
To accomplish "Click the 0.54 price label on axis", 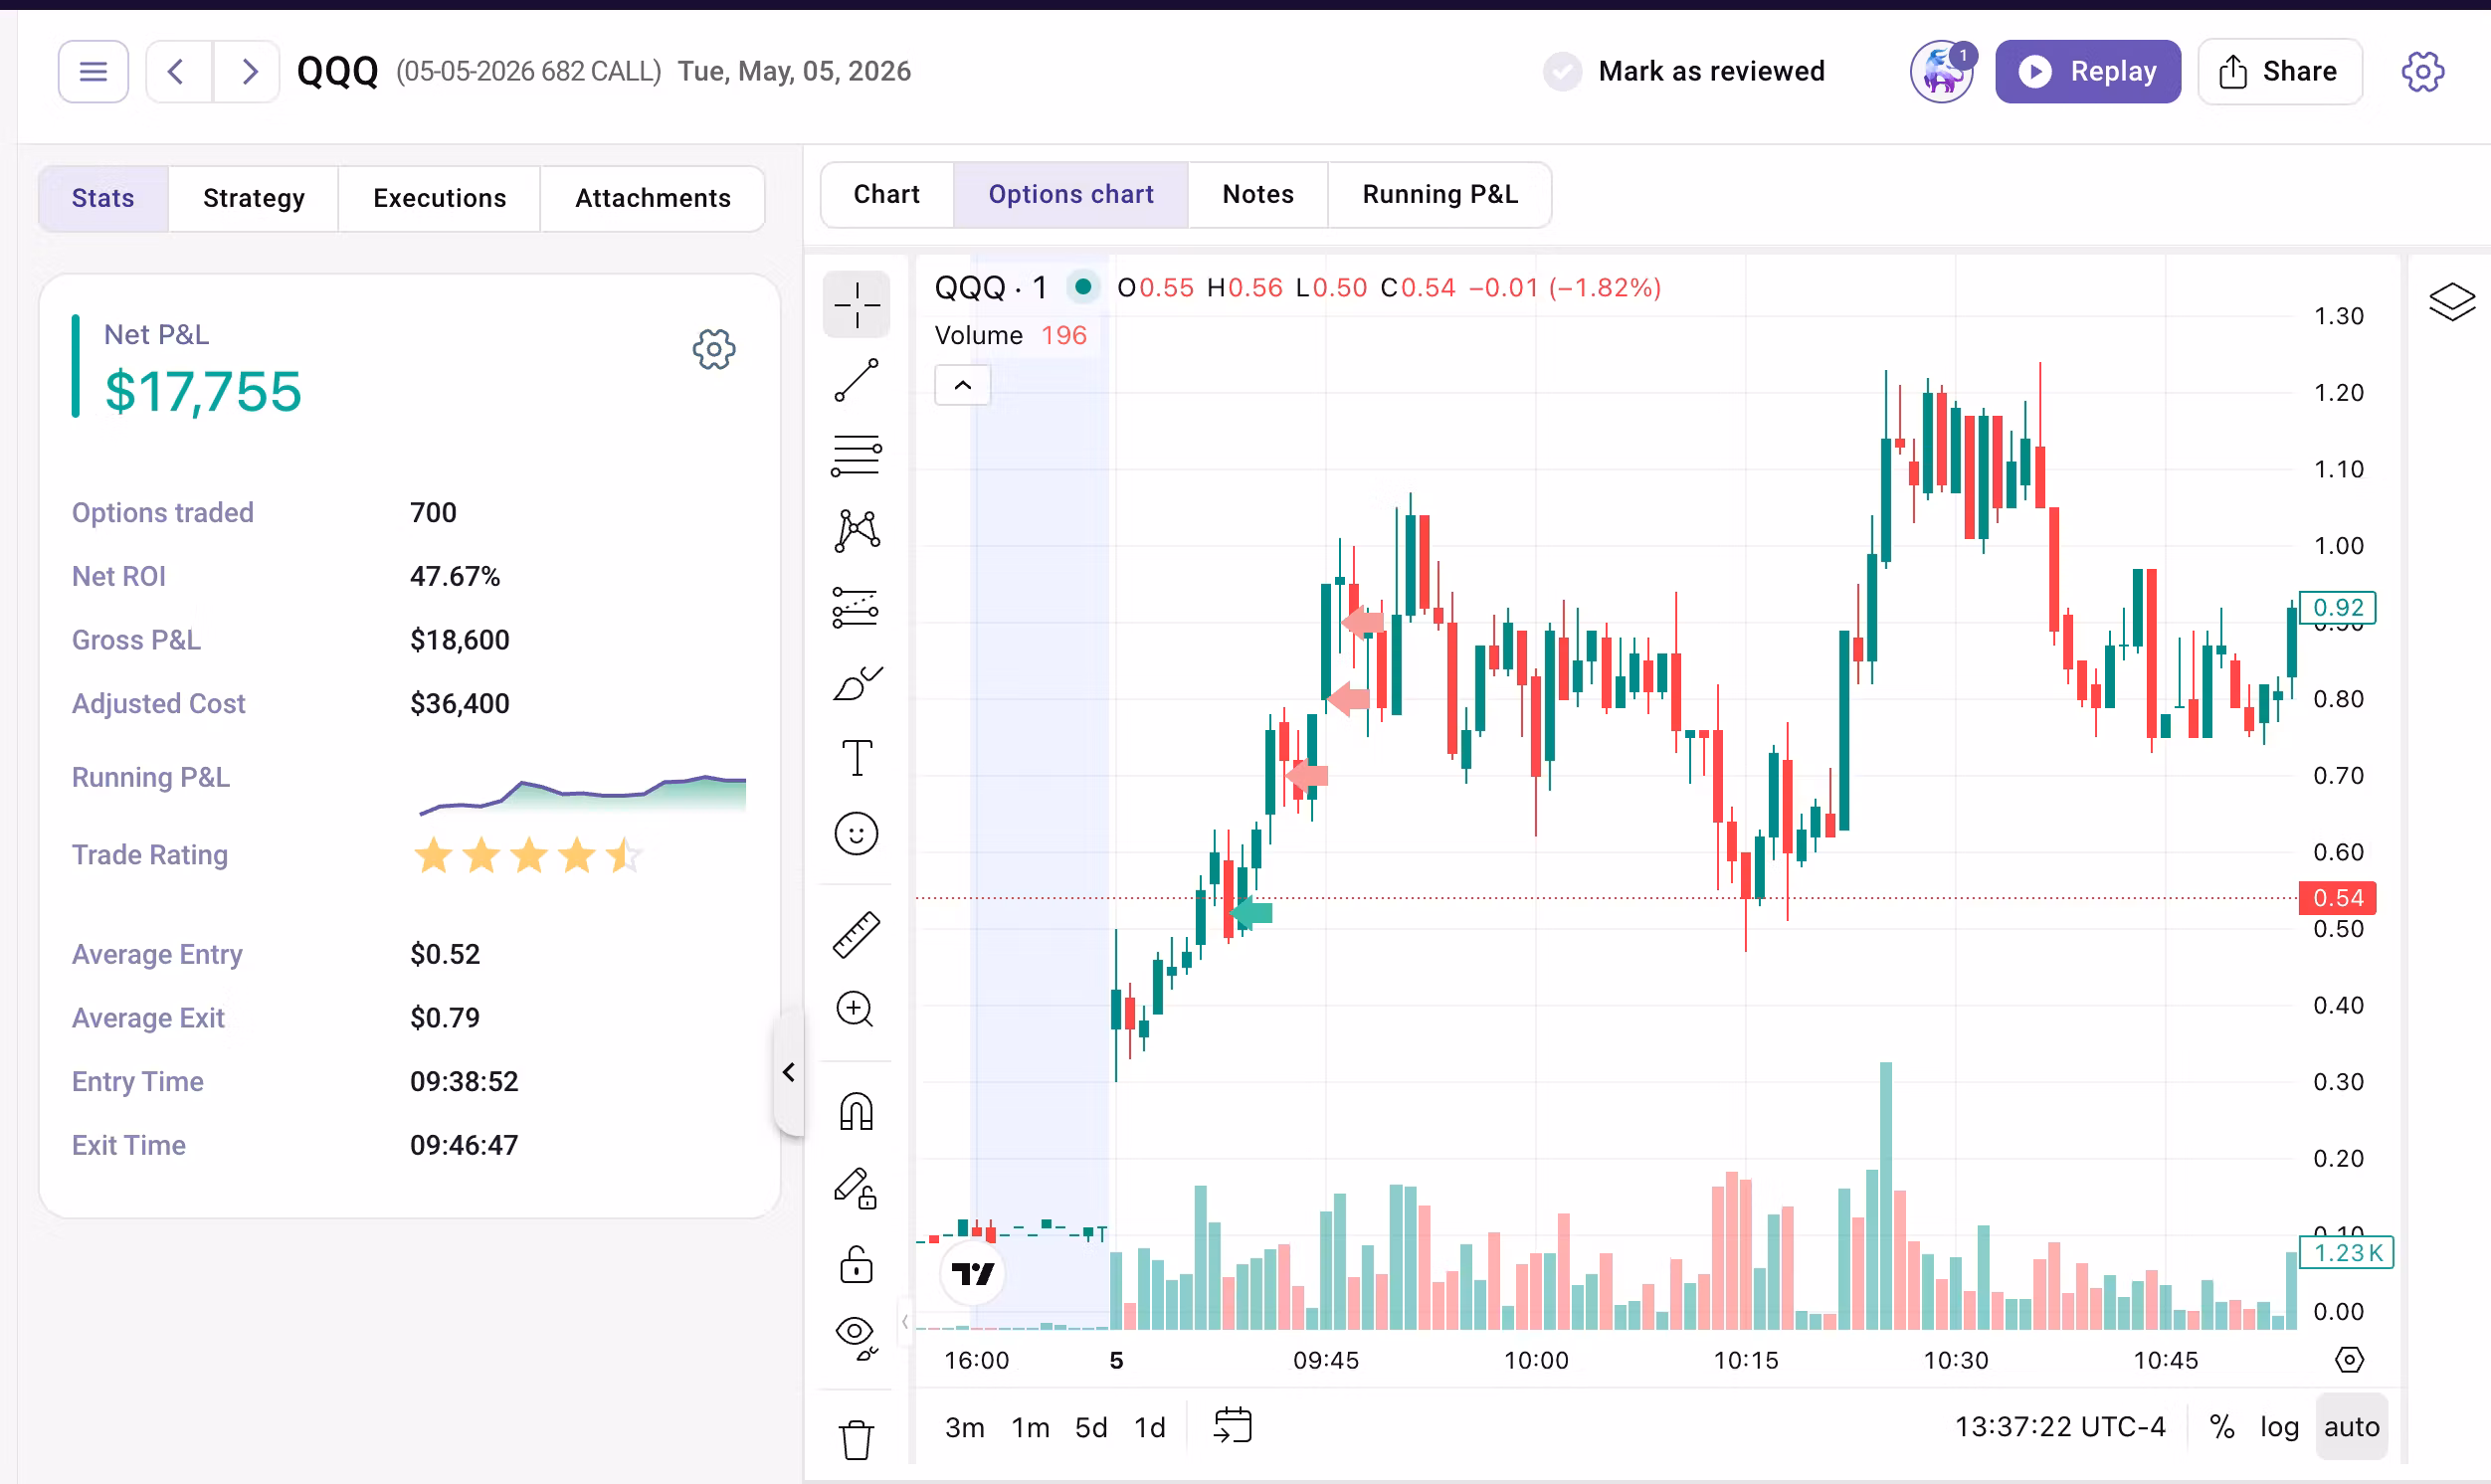I will pyautogui.click(x=2337, y=898).
